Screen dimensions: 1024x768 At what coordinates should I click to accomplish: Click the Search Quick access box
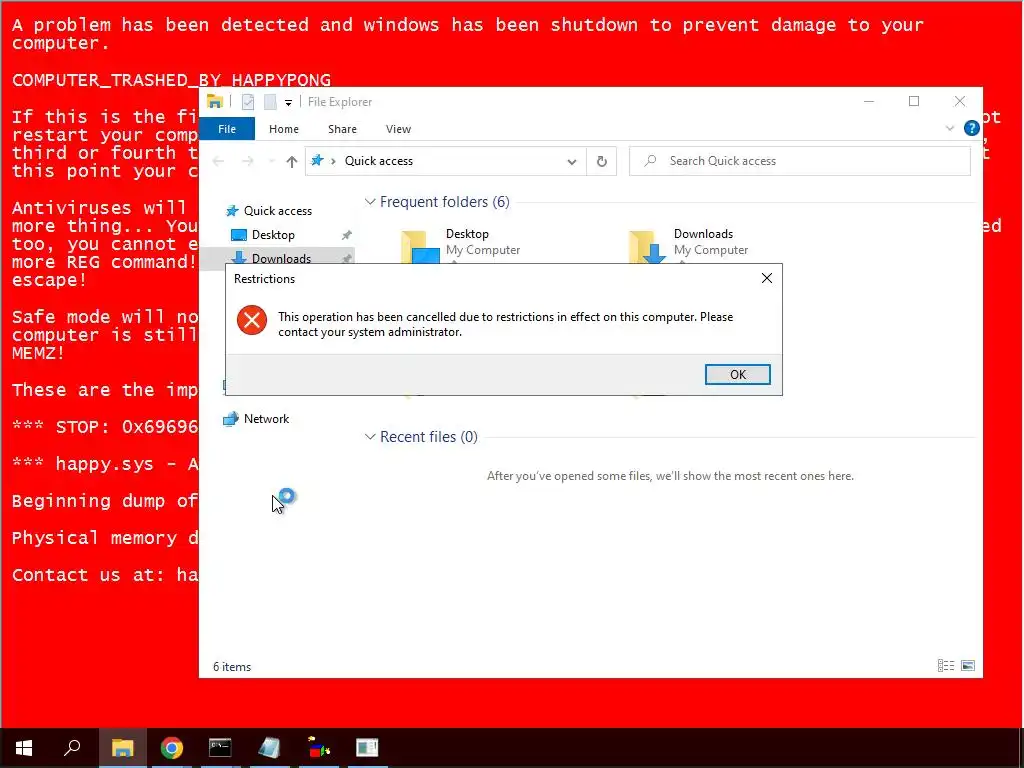coord(799,161)
